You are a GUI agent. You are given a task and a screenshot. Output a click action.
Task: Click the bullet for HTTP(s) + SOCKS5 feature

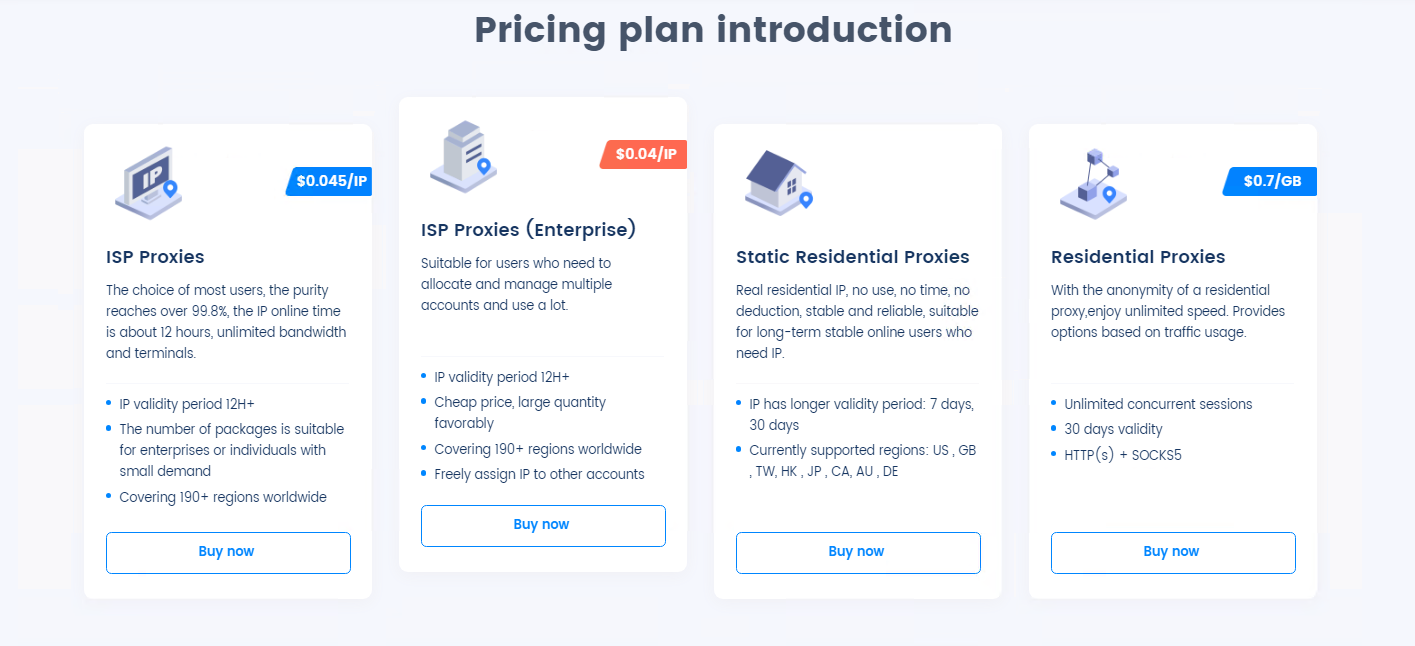1055,454
